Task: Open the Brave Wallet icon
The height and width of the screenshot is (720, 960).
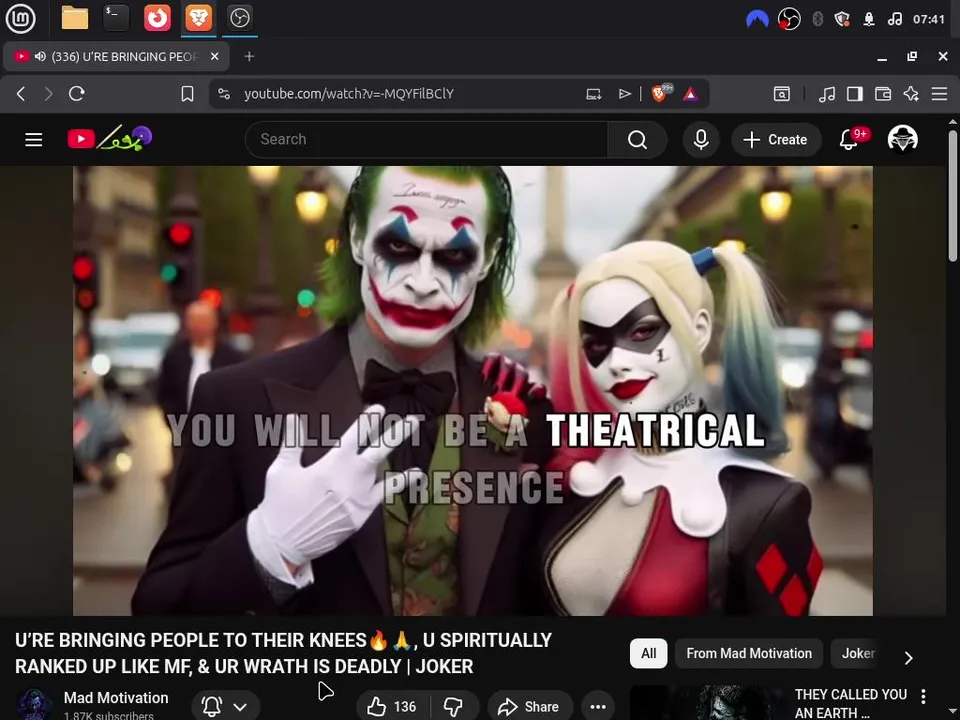Action: coord(883,94)
